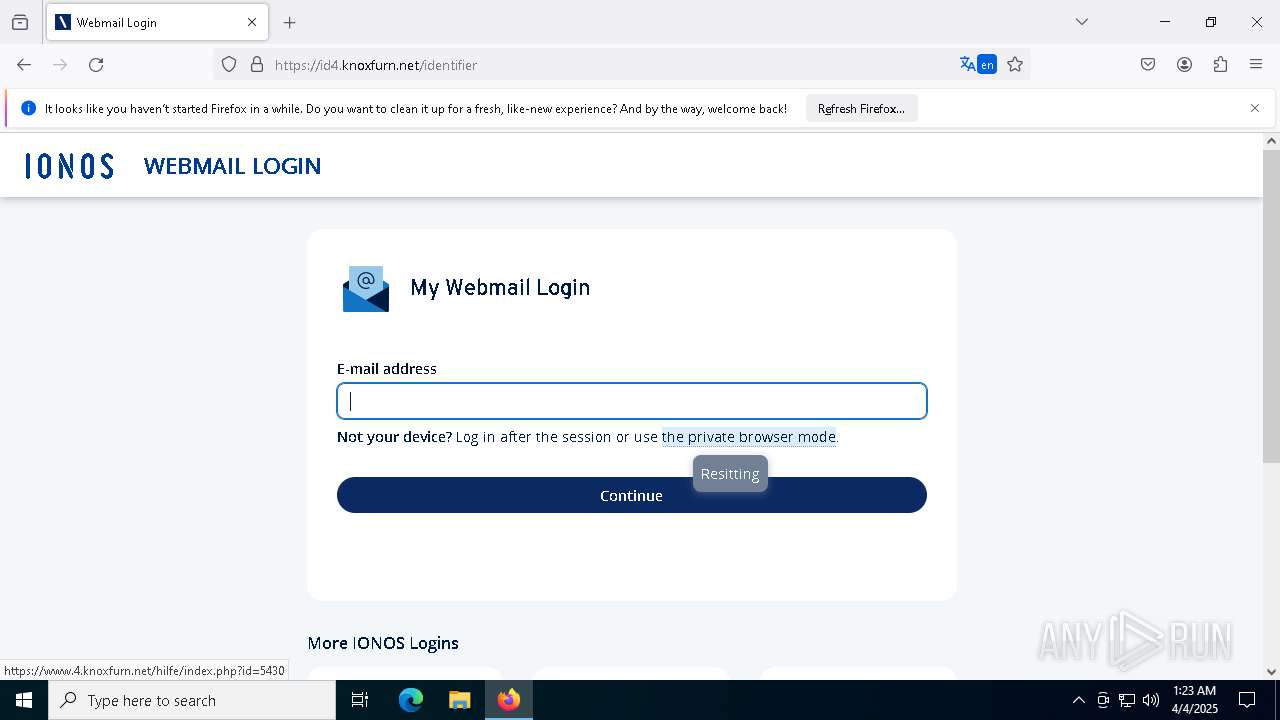Image resolution: width=1280 pixels, height=720 pixels.
Task: Open File Explorer from taskbar
Action: pos(459,700)
